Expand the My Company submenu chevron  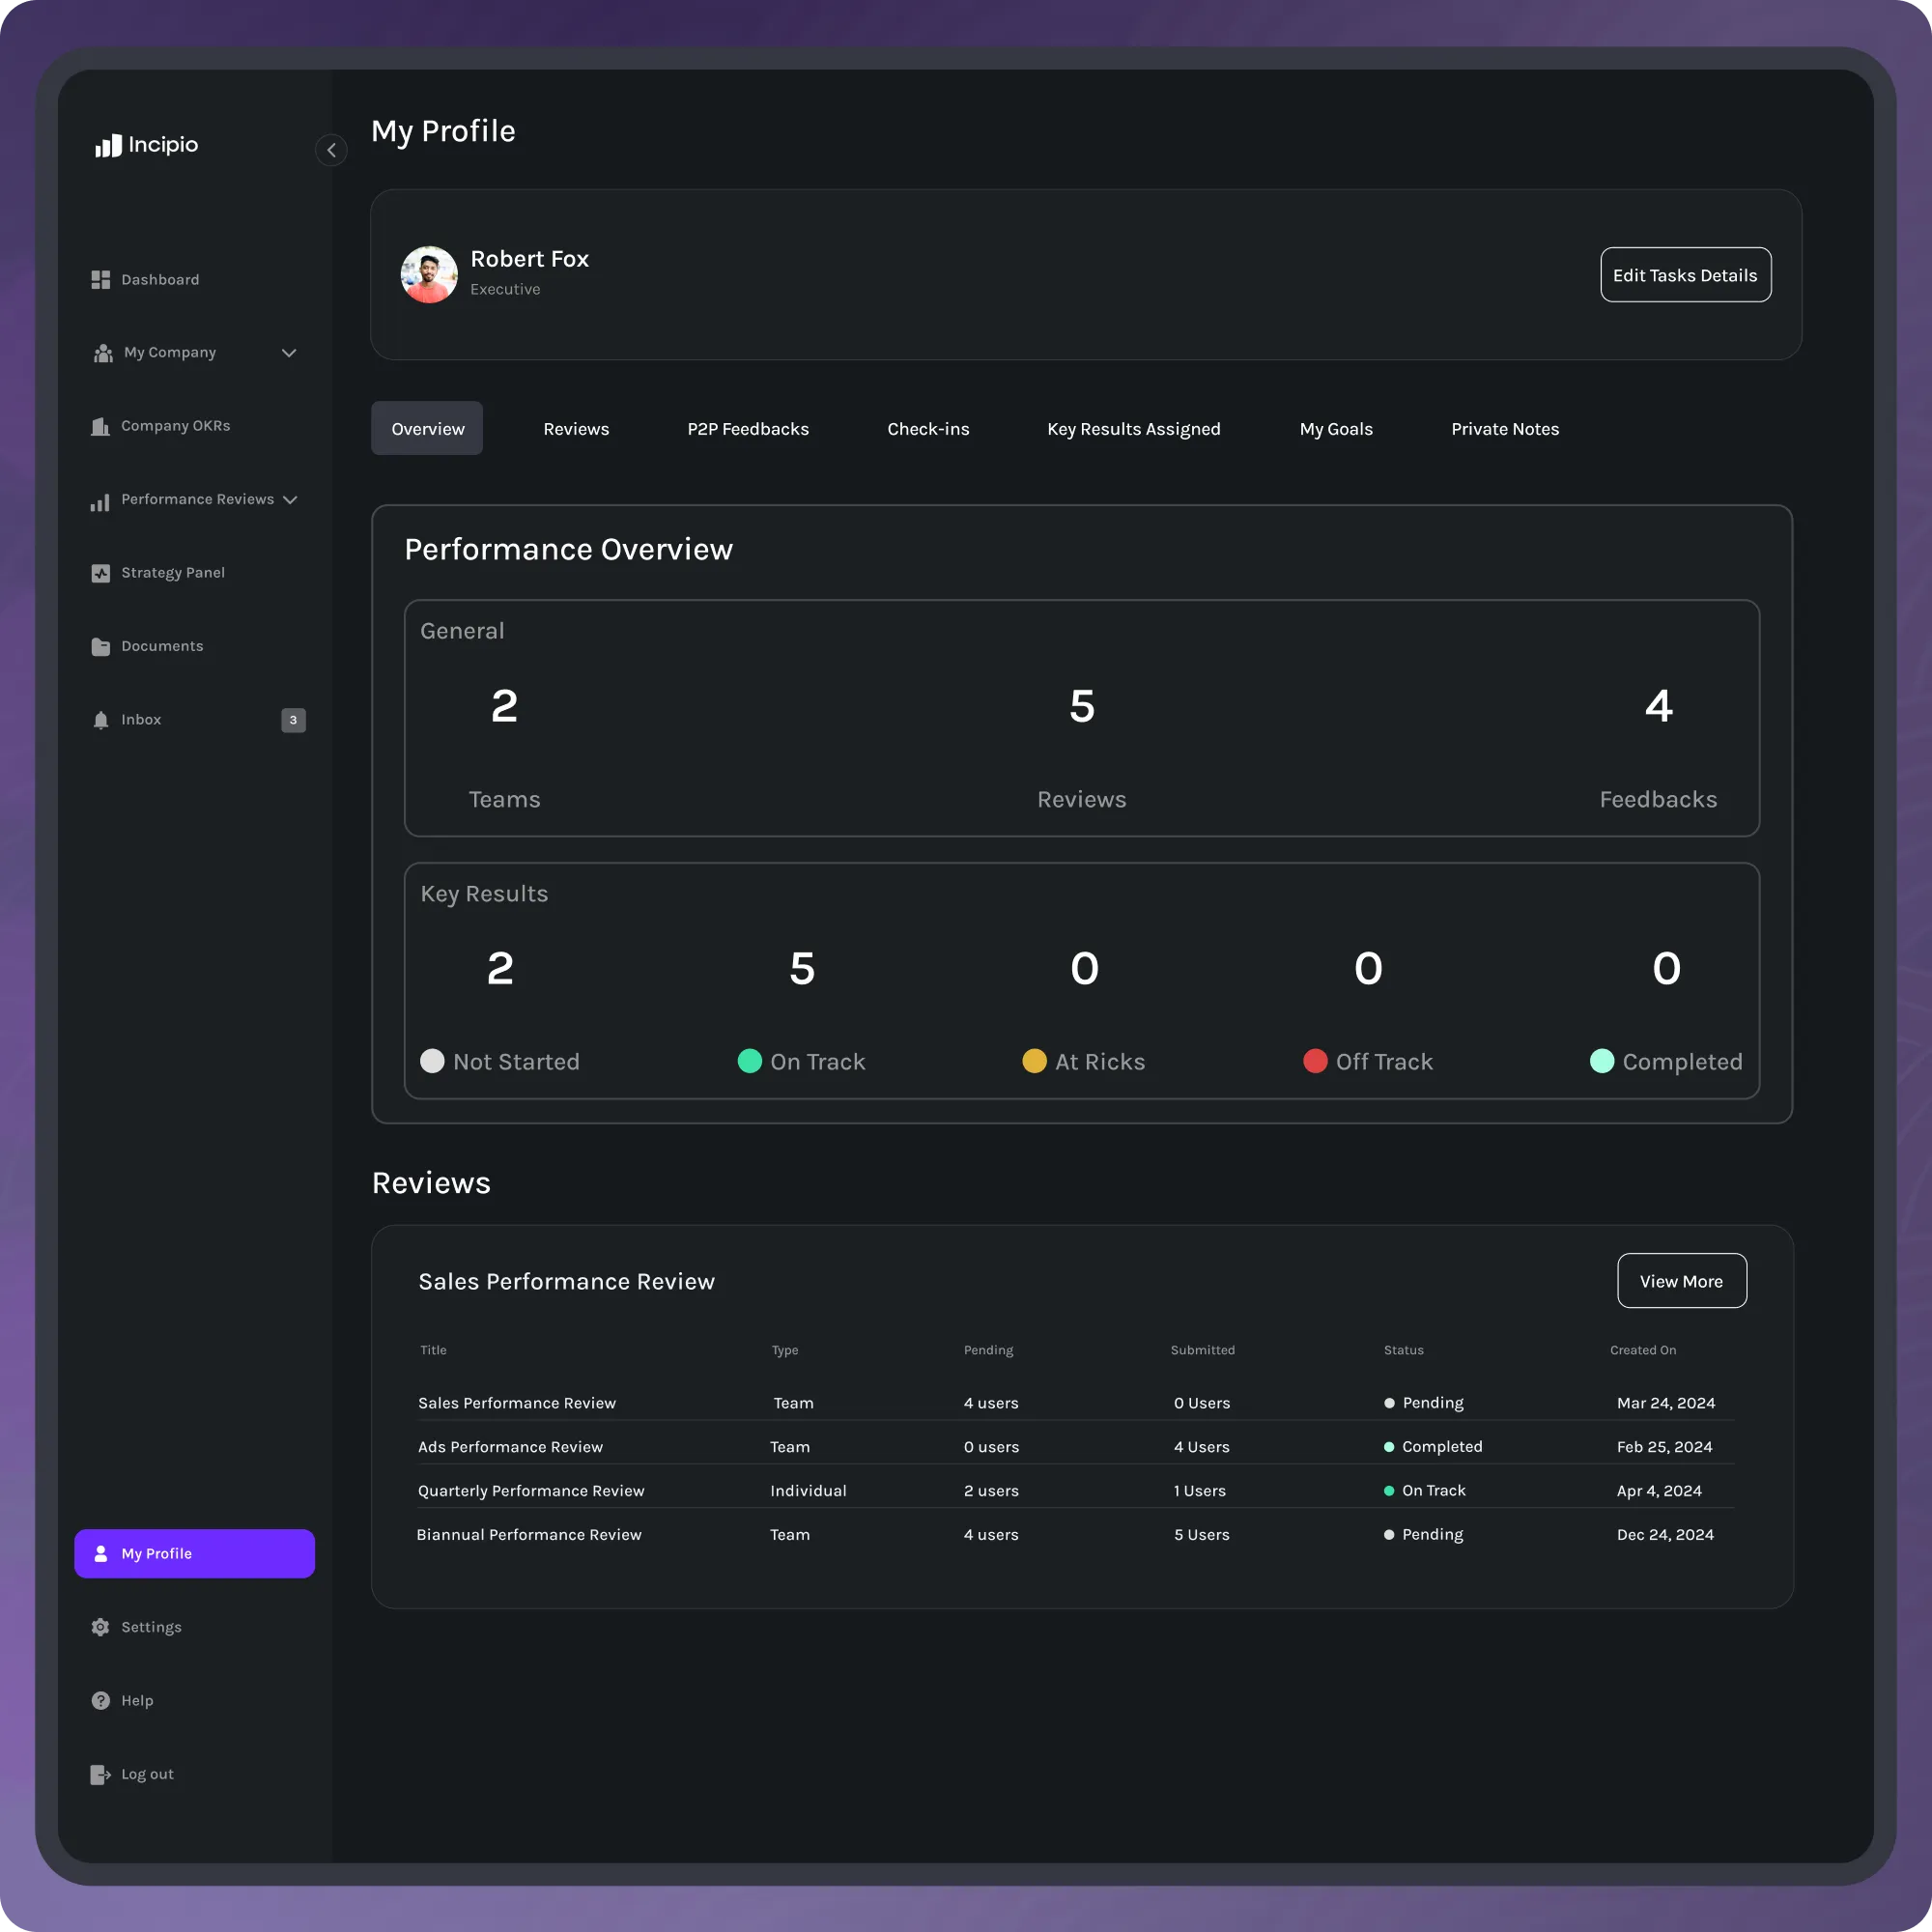point(289,353)
